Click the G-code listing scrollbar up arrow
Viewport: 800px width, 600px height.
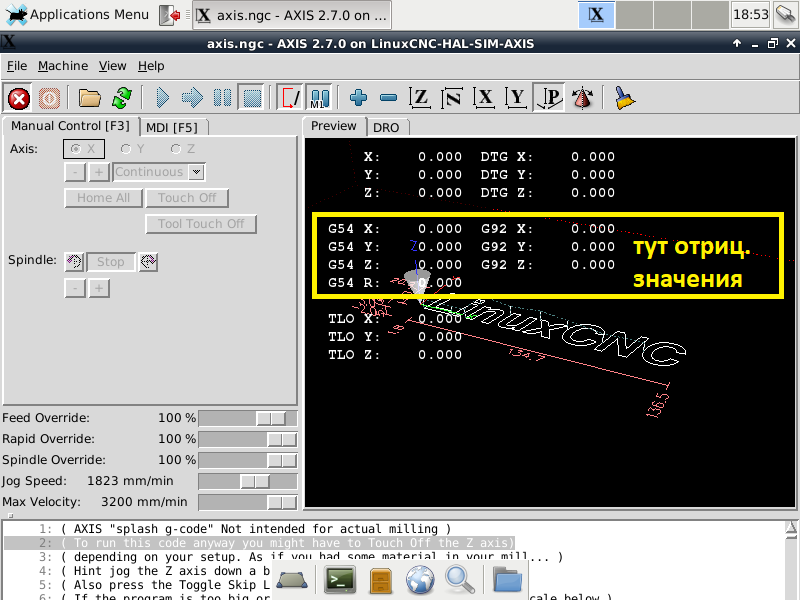pos(791,529)
